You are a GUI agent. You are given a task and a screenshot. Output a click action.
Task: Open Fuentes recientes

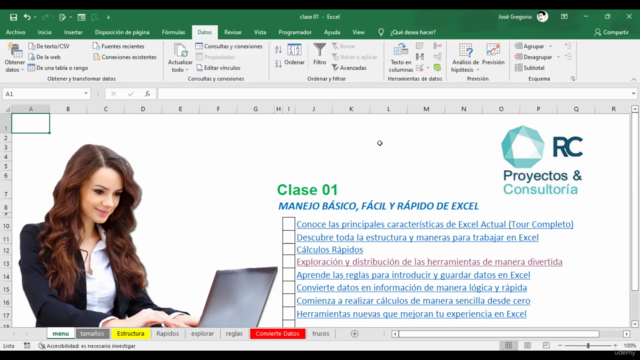118,46
